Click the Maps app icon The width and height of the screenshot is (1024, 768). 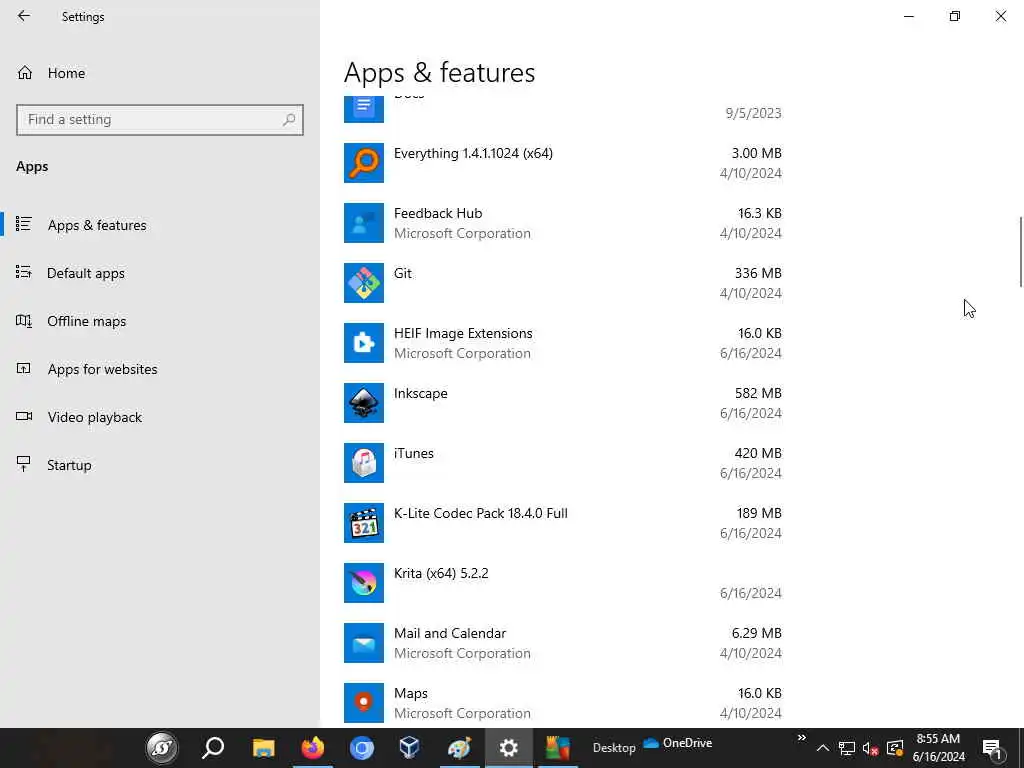tap(364, 703)
